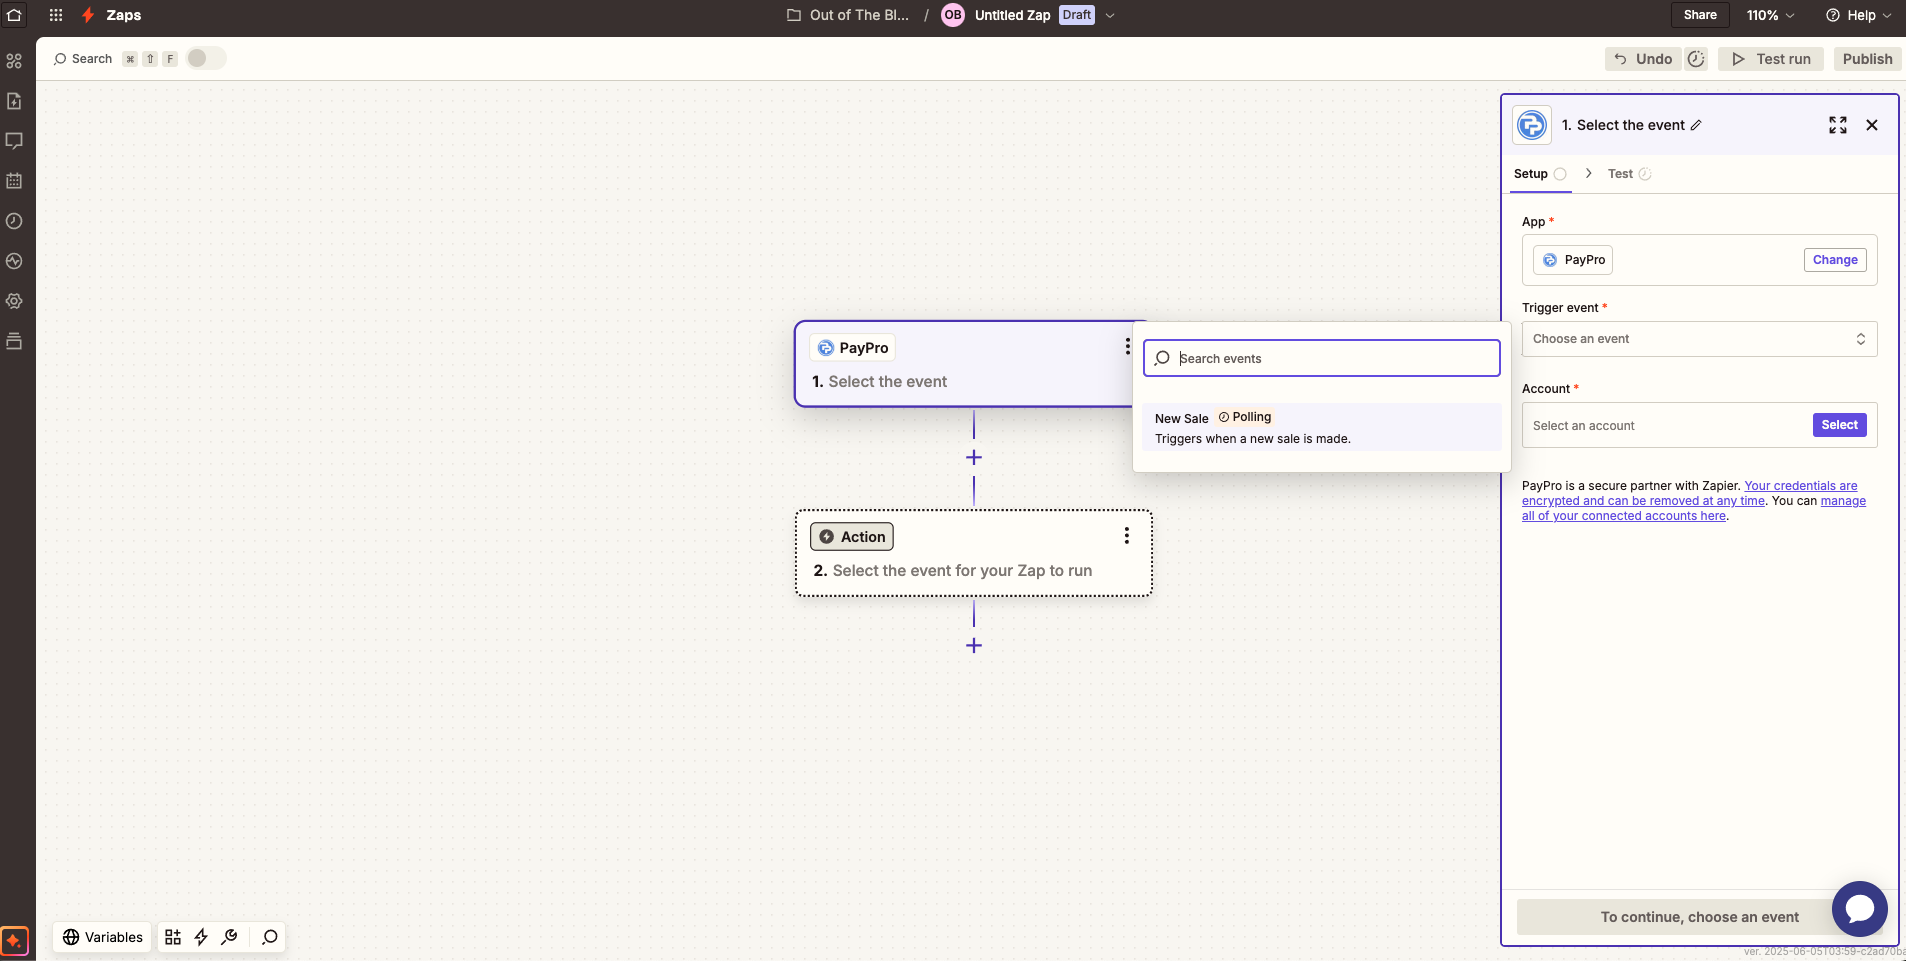Open the 110% zoom dropdown
The image size is (1906, 961).
1771,15
